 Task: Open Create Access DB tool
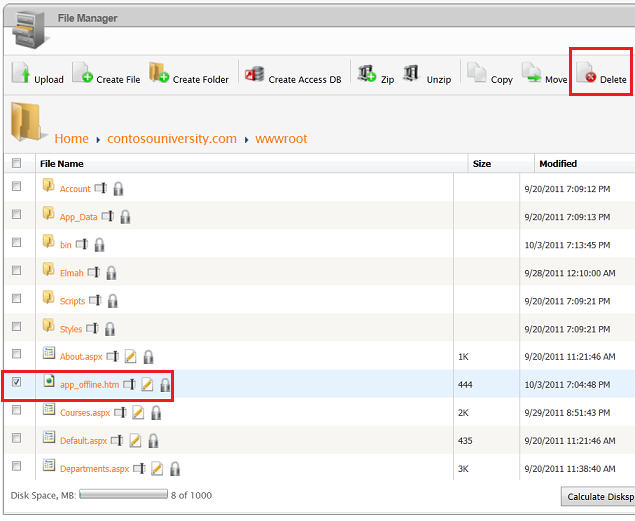[255, 74]
